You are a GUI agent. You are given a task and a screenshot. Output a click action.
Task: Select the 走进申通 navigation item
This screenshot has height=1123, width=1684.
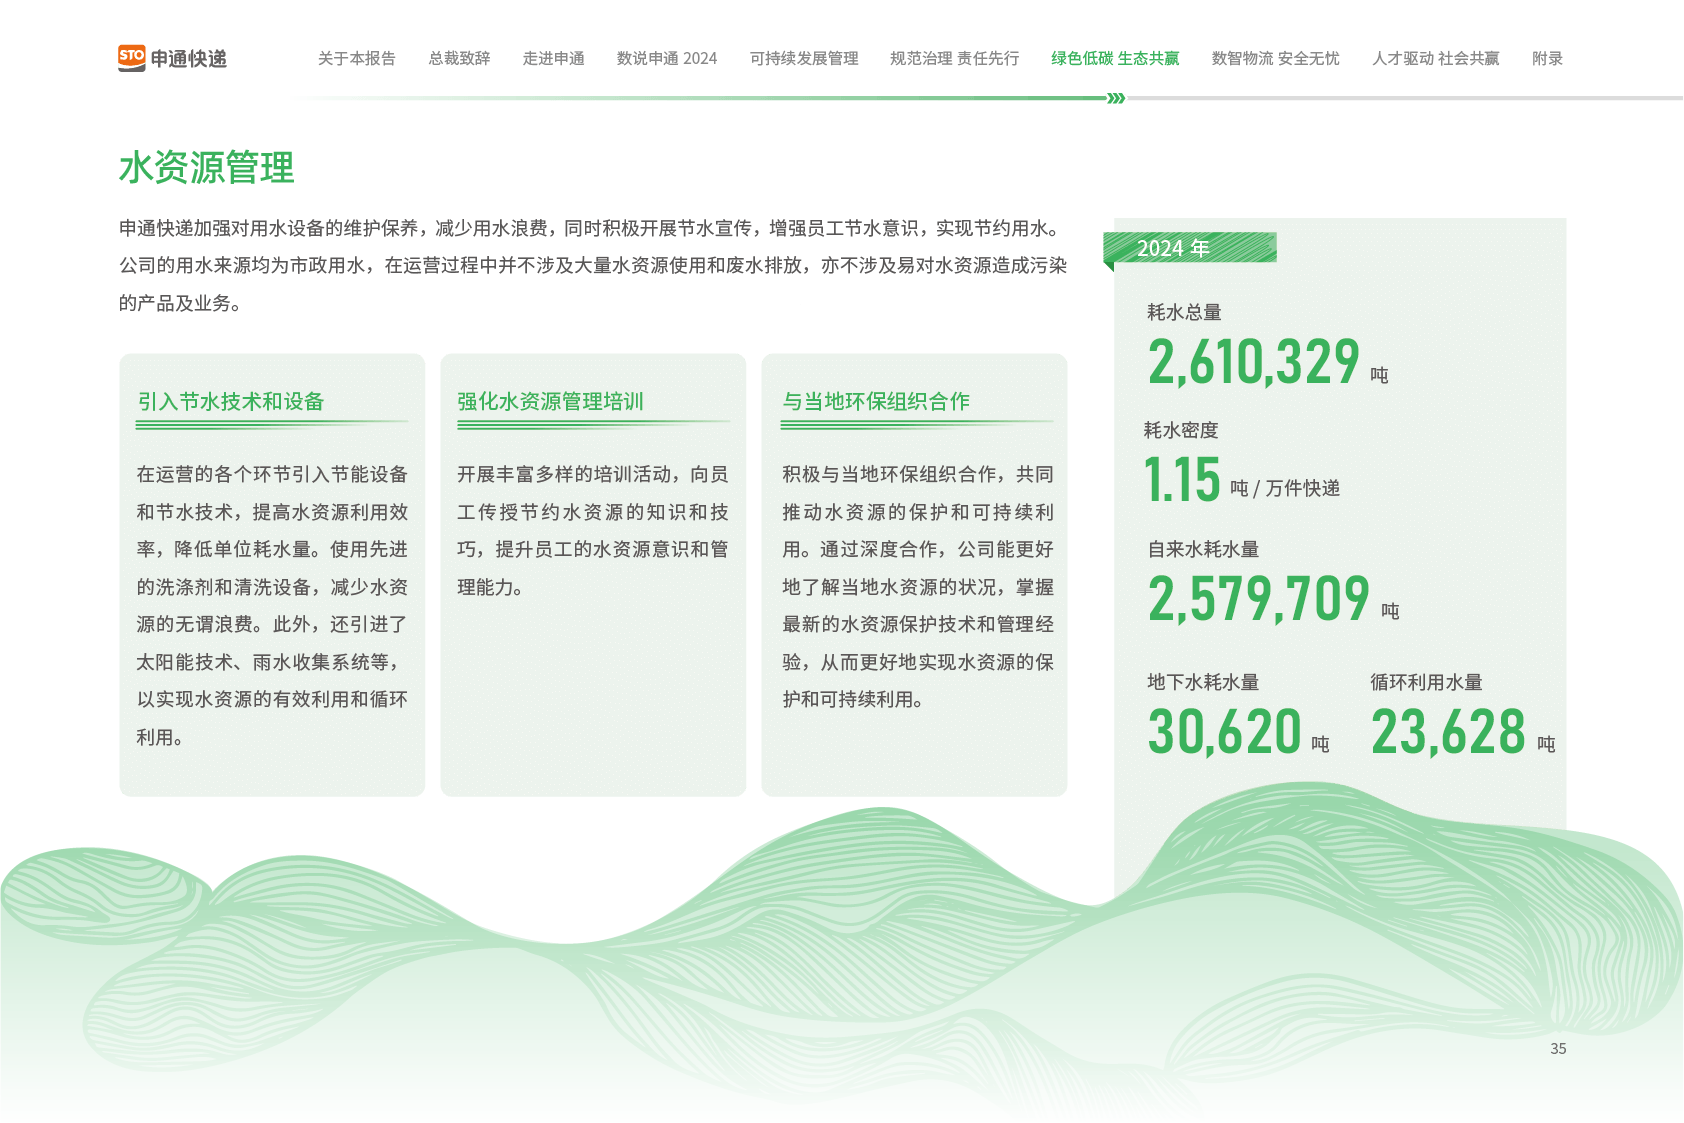pos(553,58)
